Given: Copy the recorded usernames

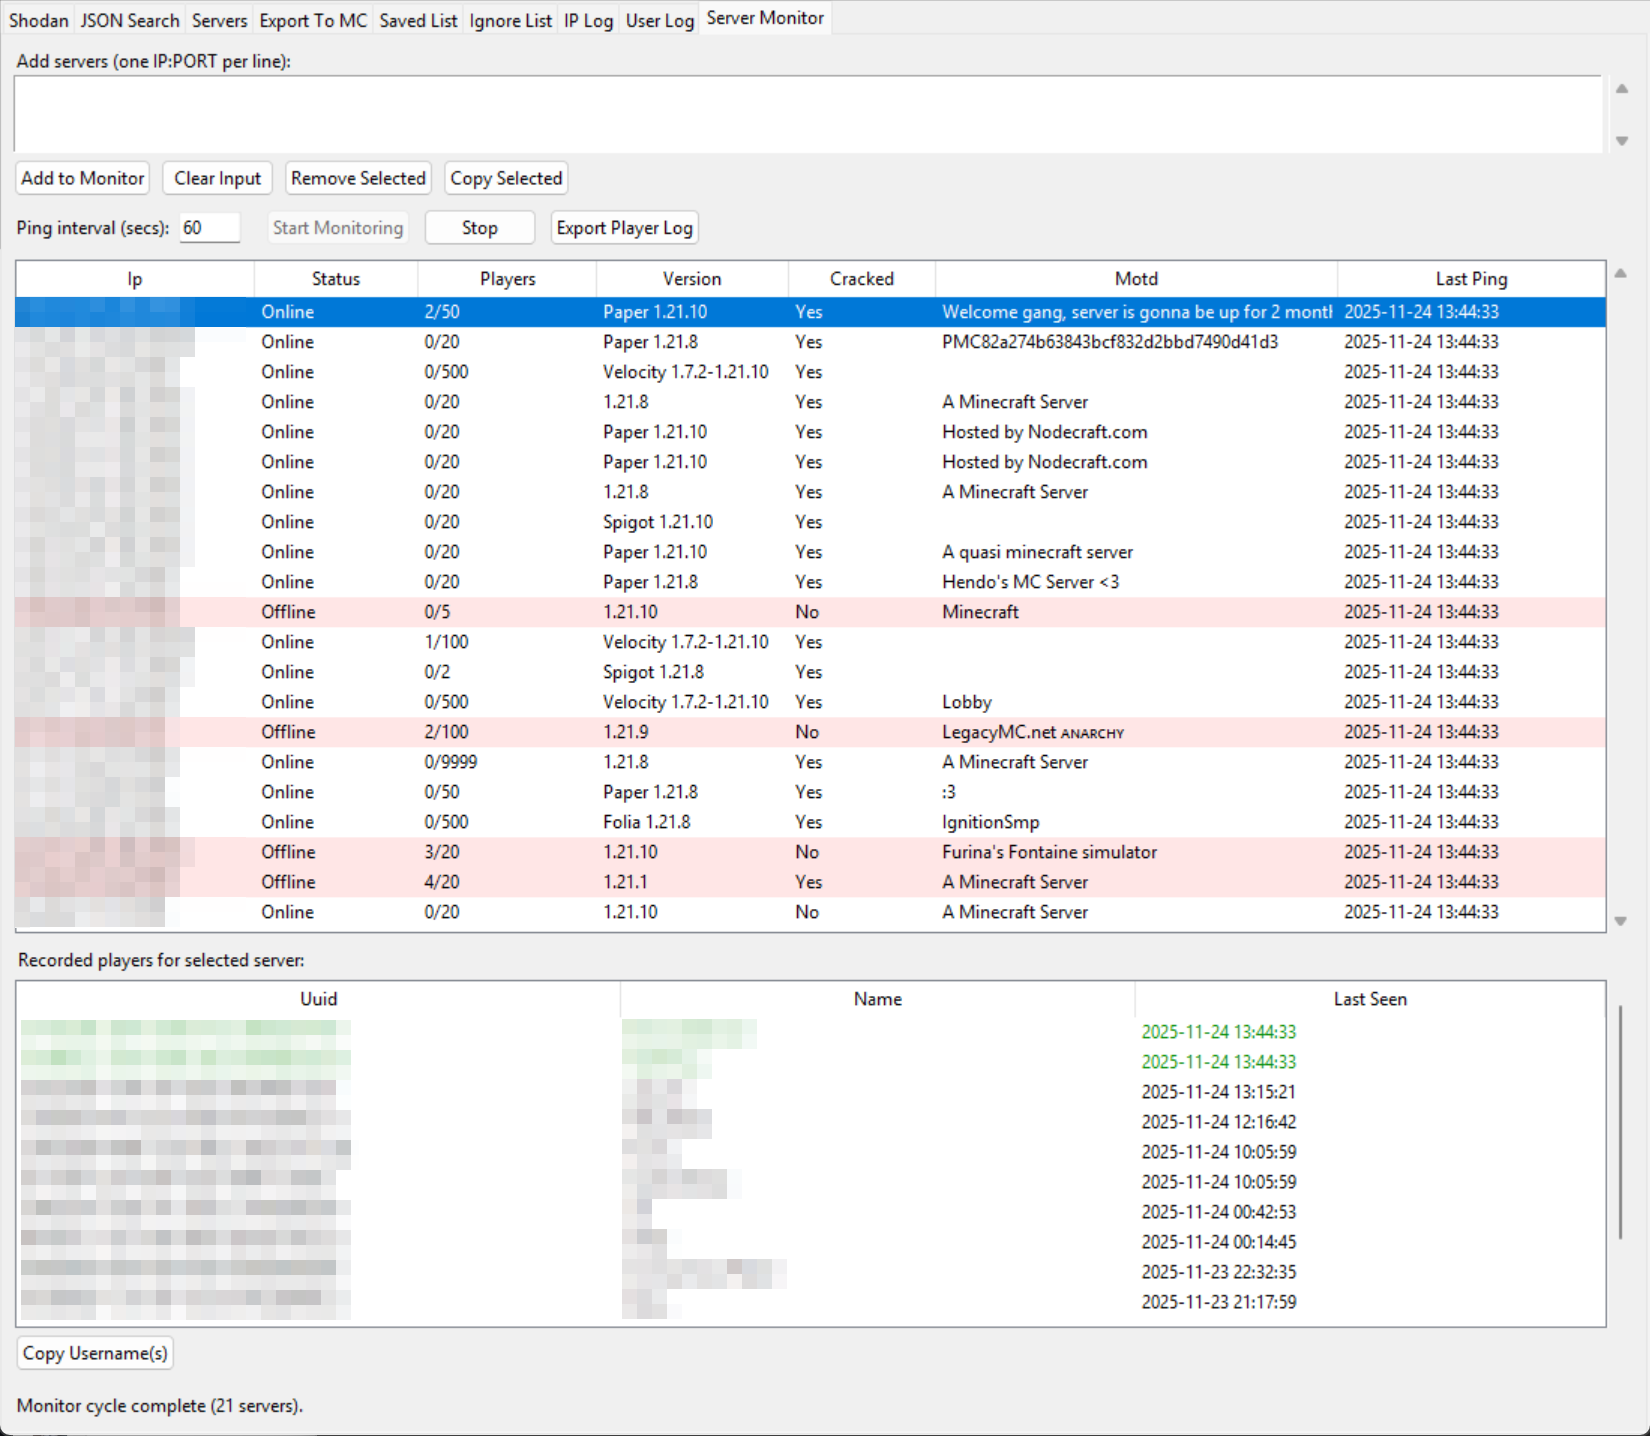Looking at the screenshot, I should [x=95, y=1353].
